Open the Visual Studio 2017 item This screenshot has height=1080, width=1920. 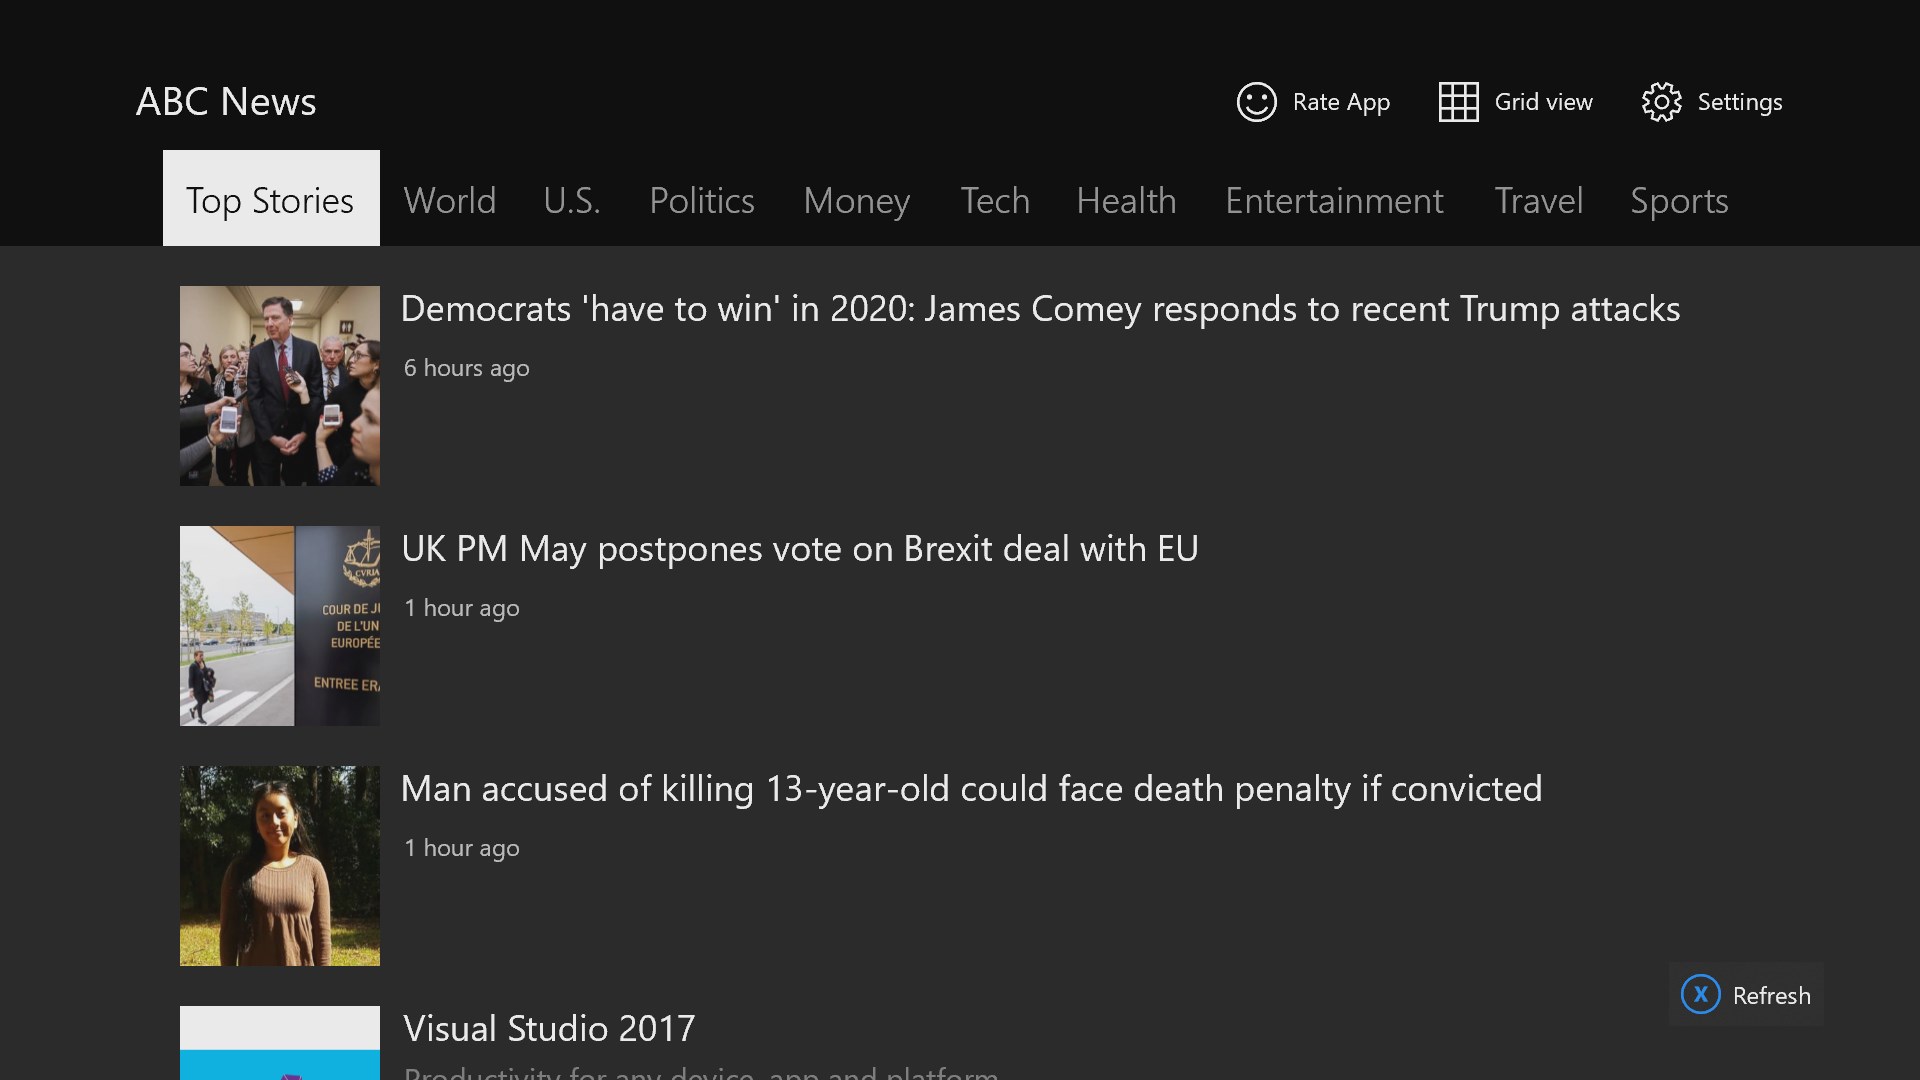(x=549, y=1029)
